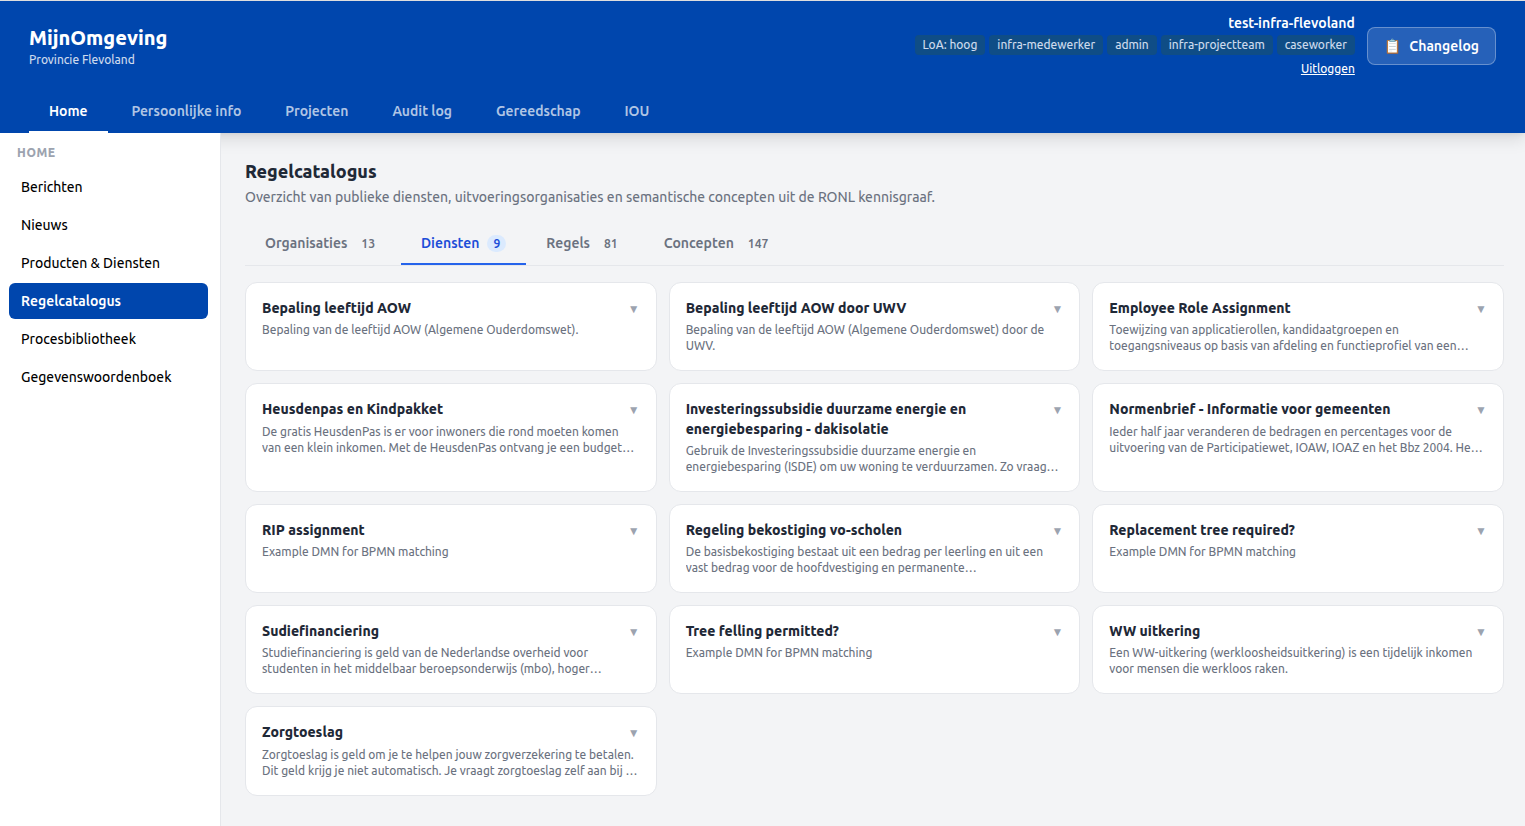The height and width of the screenshot is (826, 1525).
Task: Open details for Employee Role Assignment
Action: [x=1481, y=309]
